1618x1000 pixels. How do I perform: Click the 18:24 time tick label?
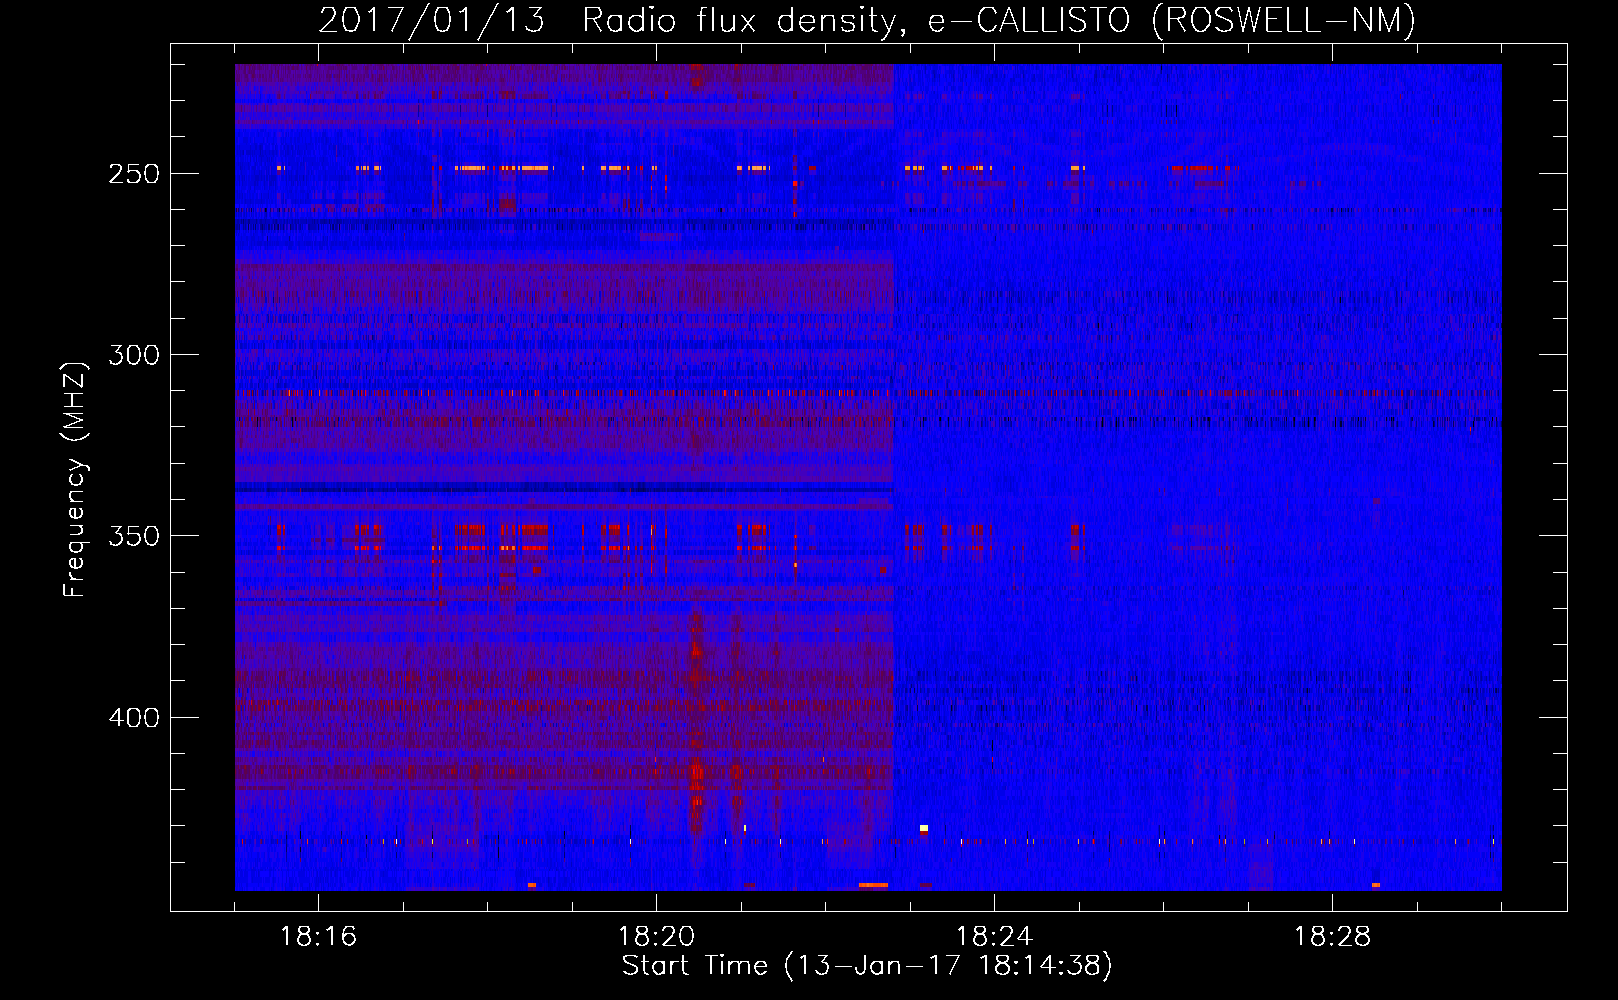click(994, 937)
